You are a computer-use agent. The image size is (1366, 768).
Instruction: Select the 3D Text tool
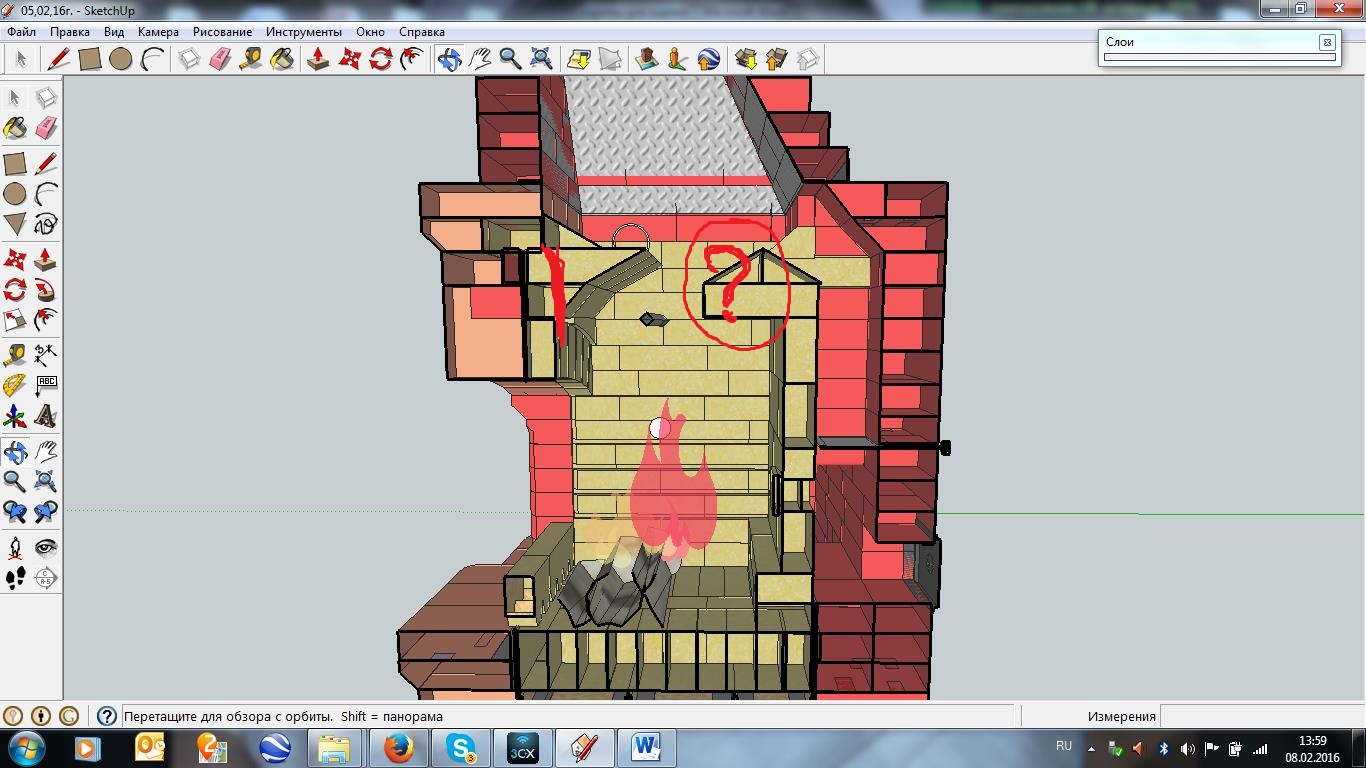pos(46,415)
